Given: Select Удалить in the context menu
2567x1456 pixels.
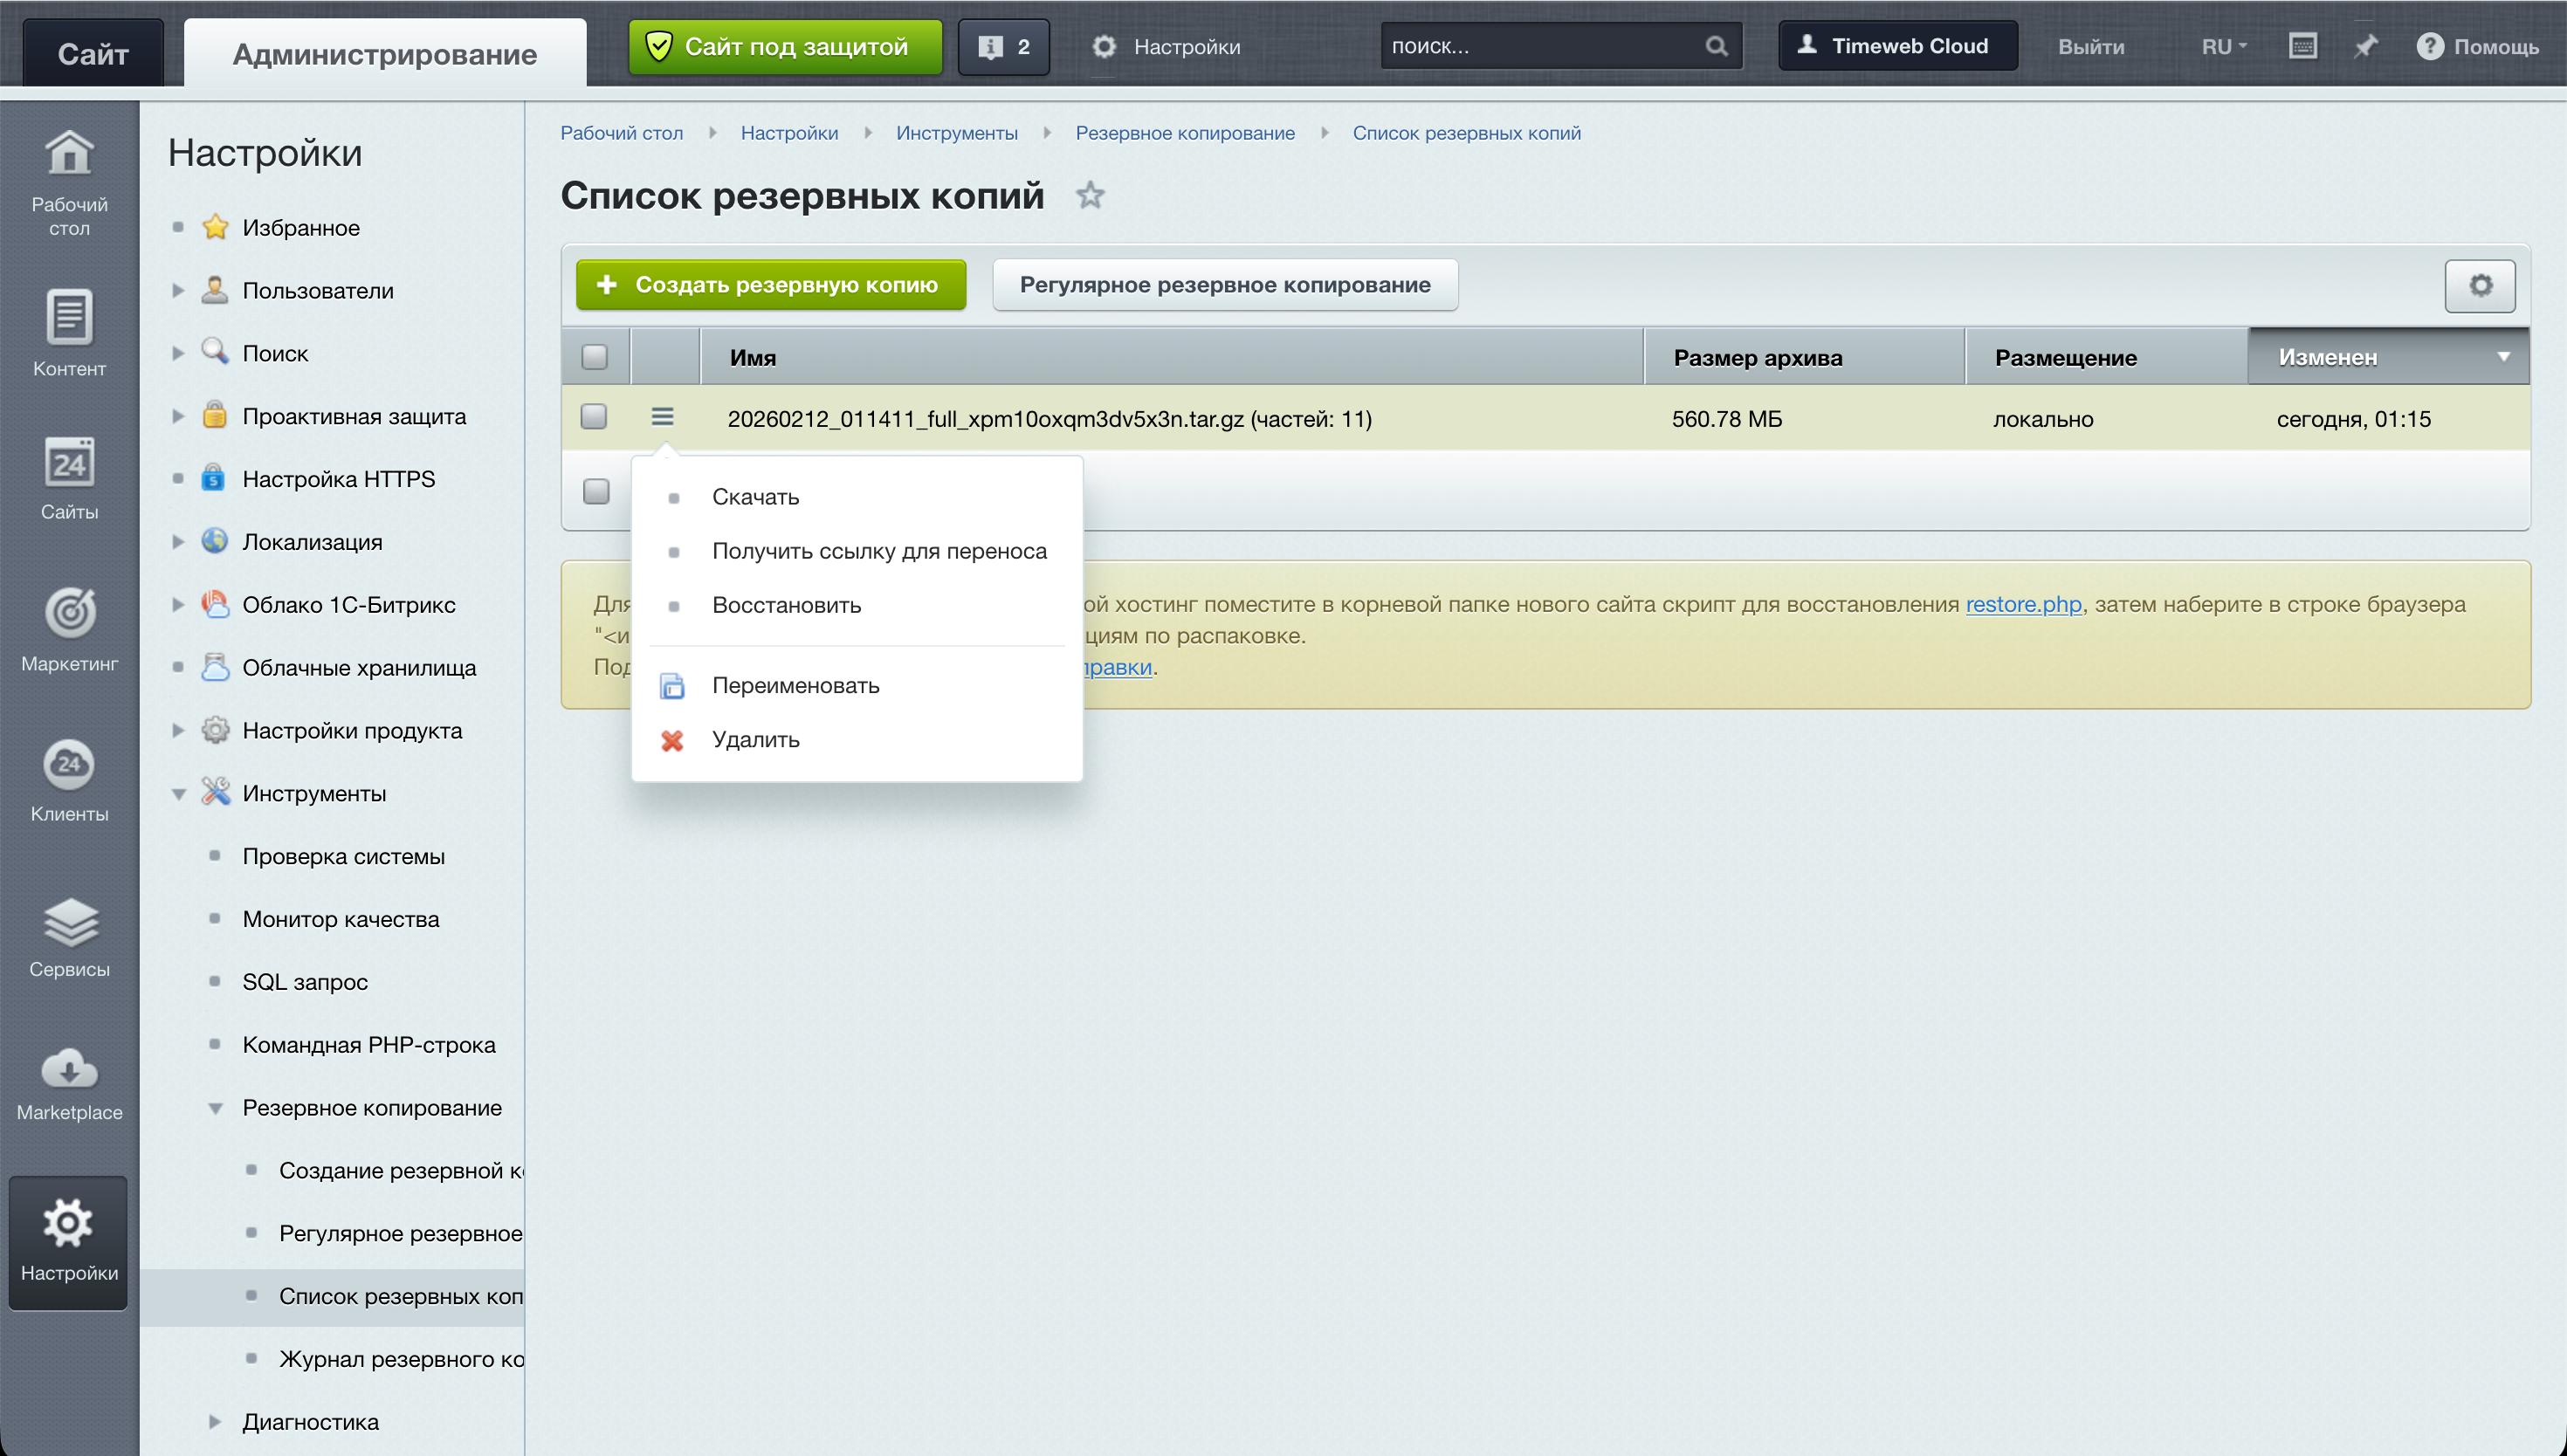Looking at the screenshot, I should [x=755, y=740].
